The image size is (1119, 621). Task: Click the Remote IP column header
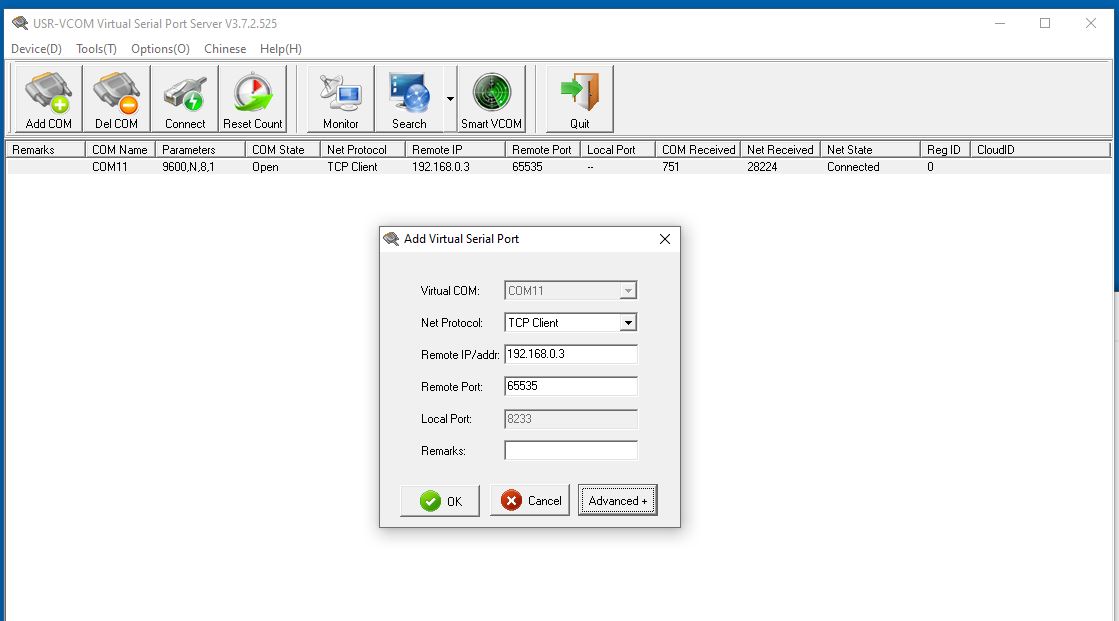coord(455,150)
